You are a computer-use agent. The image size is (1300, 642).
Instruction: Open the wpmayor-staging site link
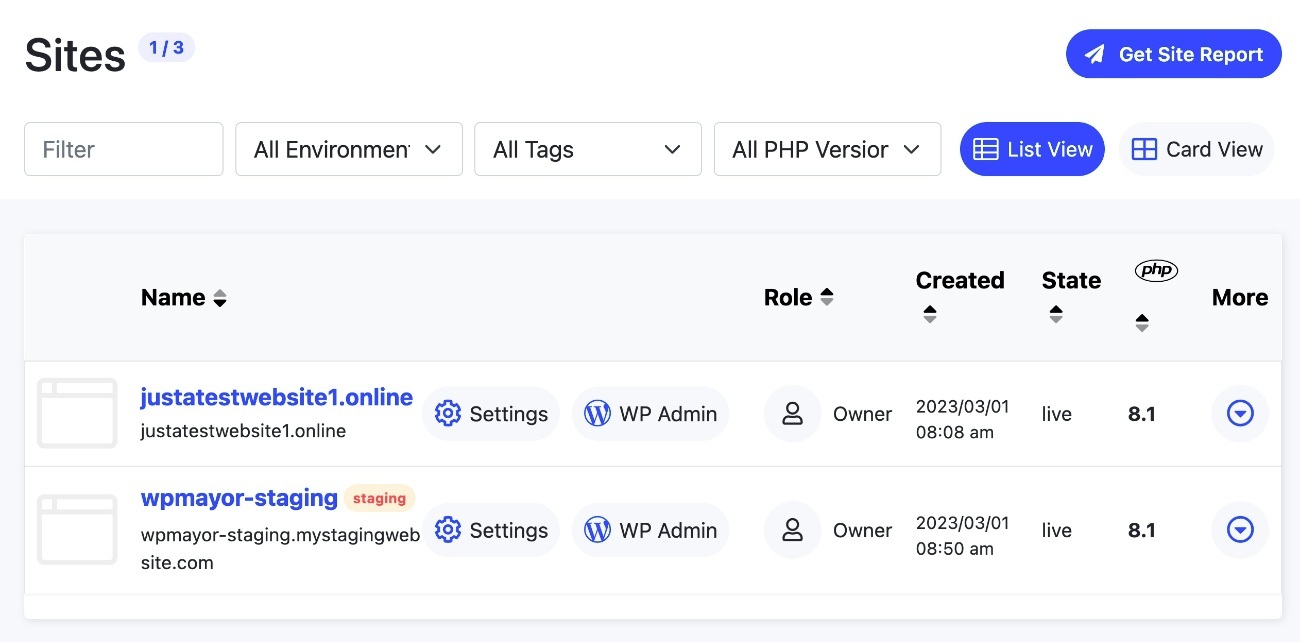pos(239,497)
